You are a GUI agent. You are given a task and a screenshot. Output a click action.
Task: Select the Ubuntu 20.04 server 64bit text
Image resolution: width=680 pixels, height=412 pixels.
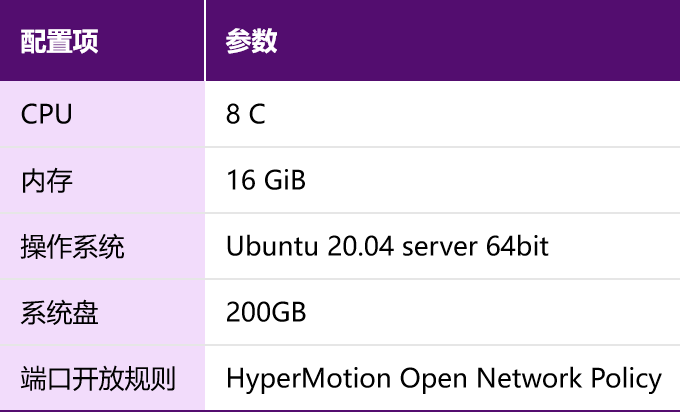[x=387, y=246]
